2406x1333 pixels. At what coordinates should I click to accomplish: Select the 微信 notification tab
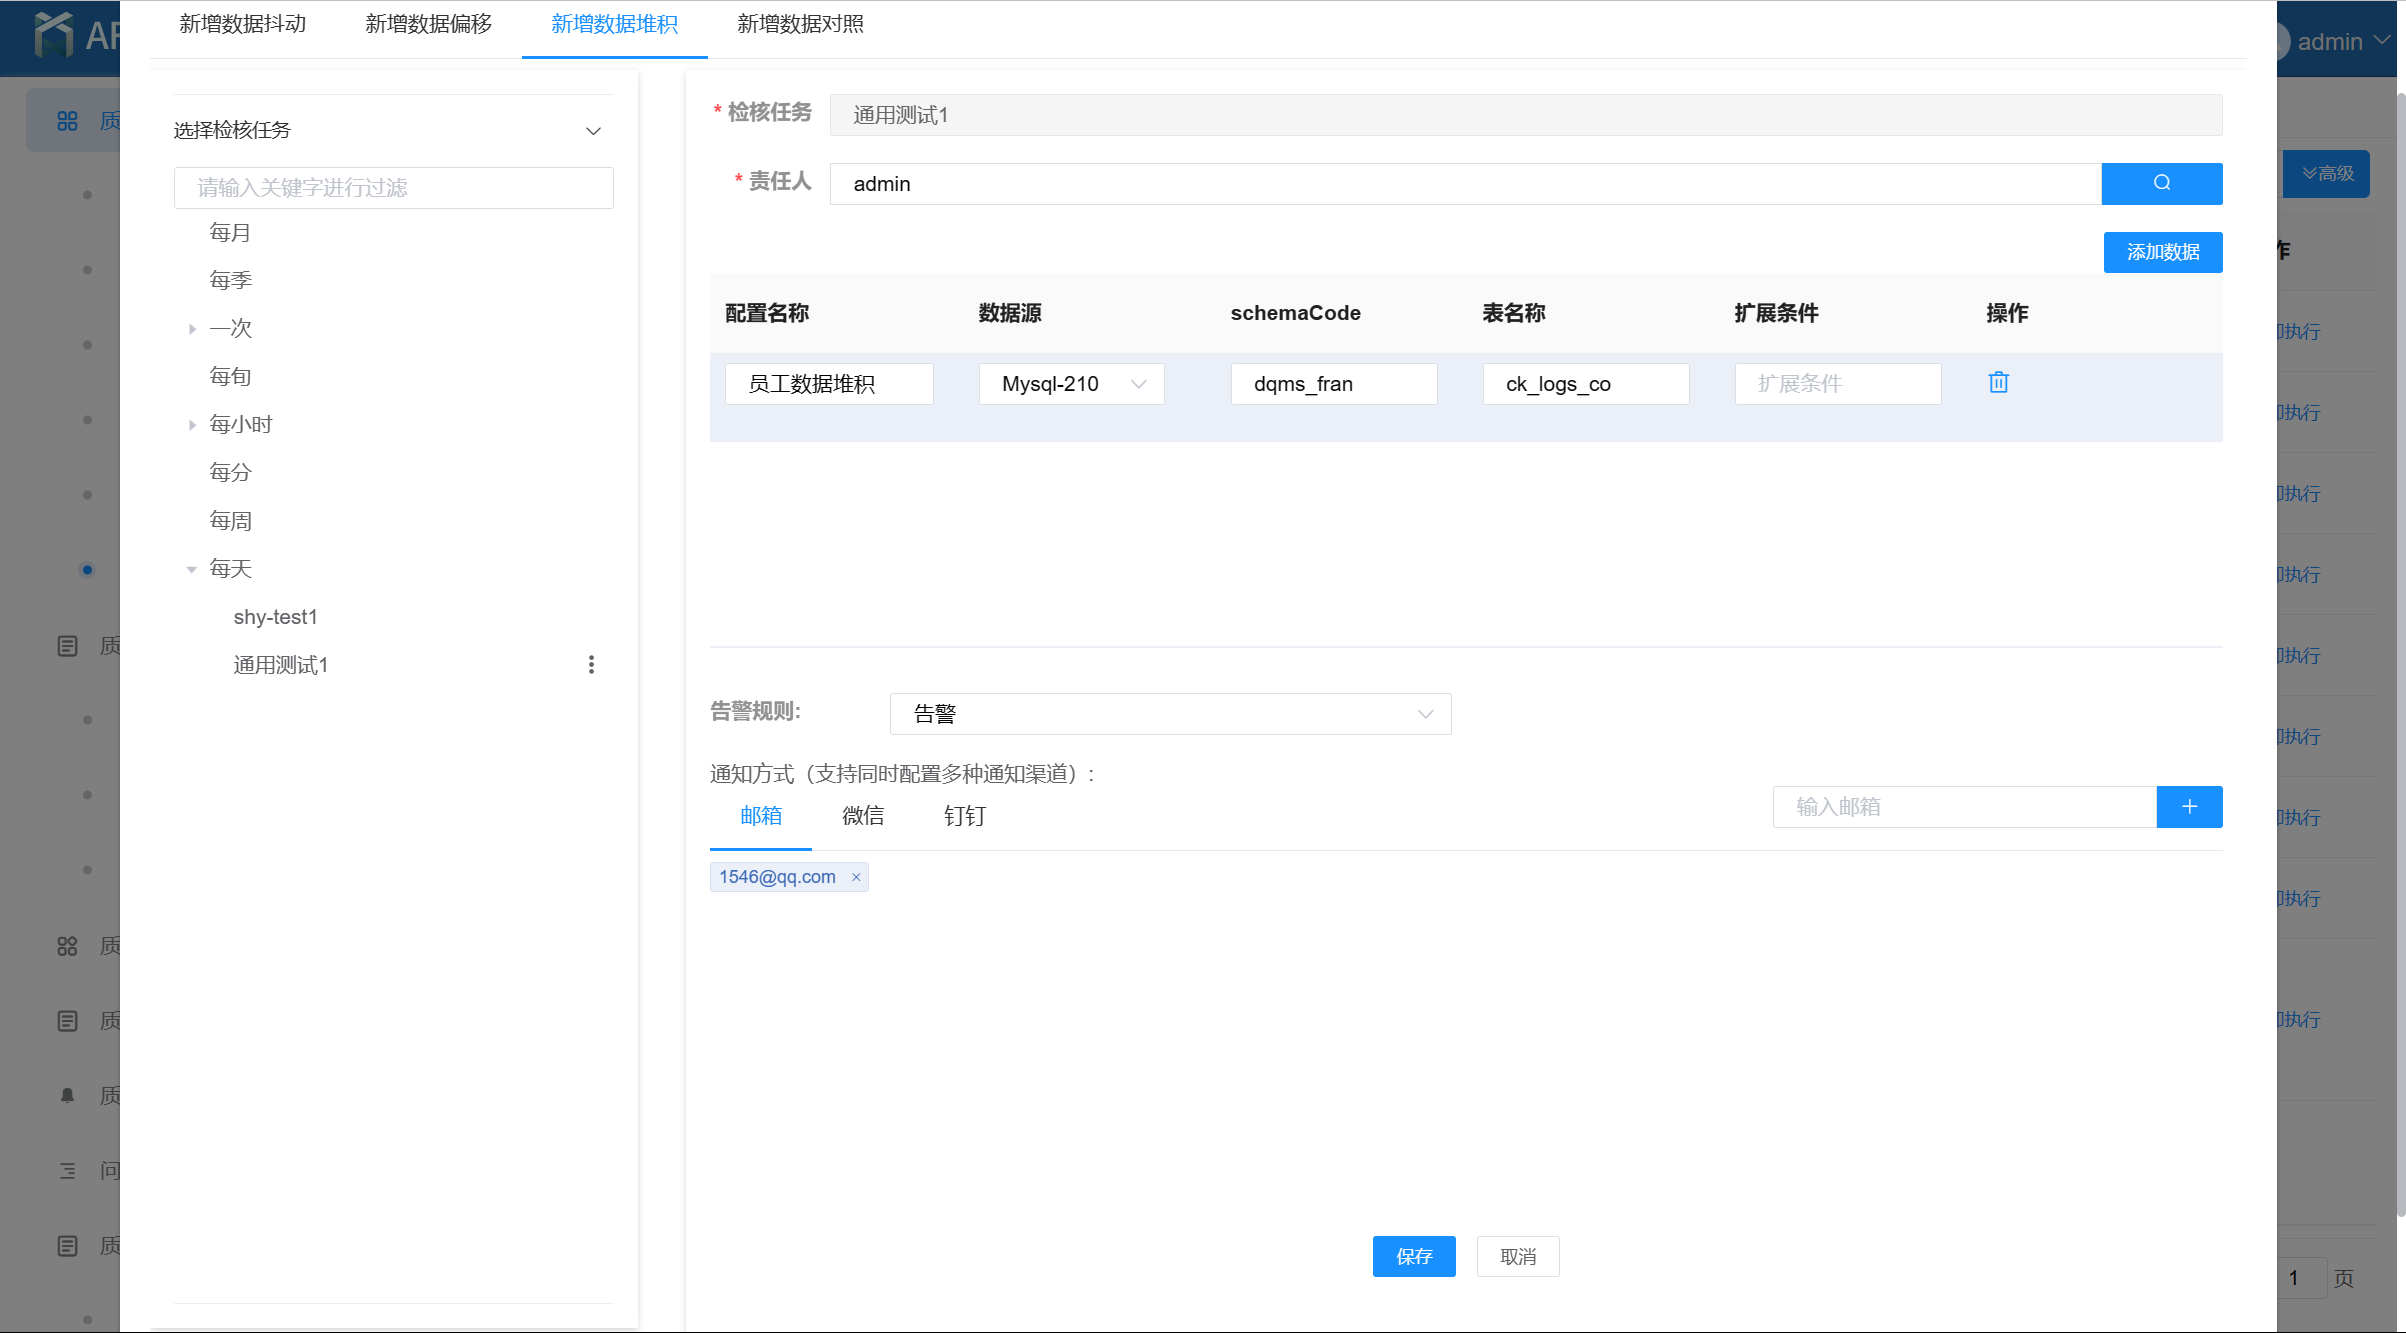click(x=862, y=816)
